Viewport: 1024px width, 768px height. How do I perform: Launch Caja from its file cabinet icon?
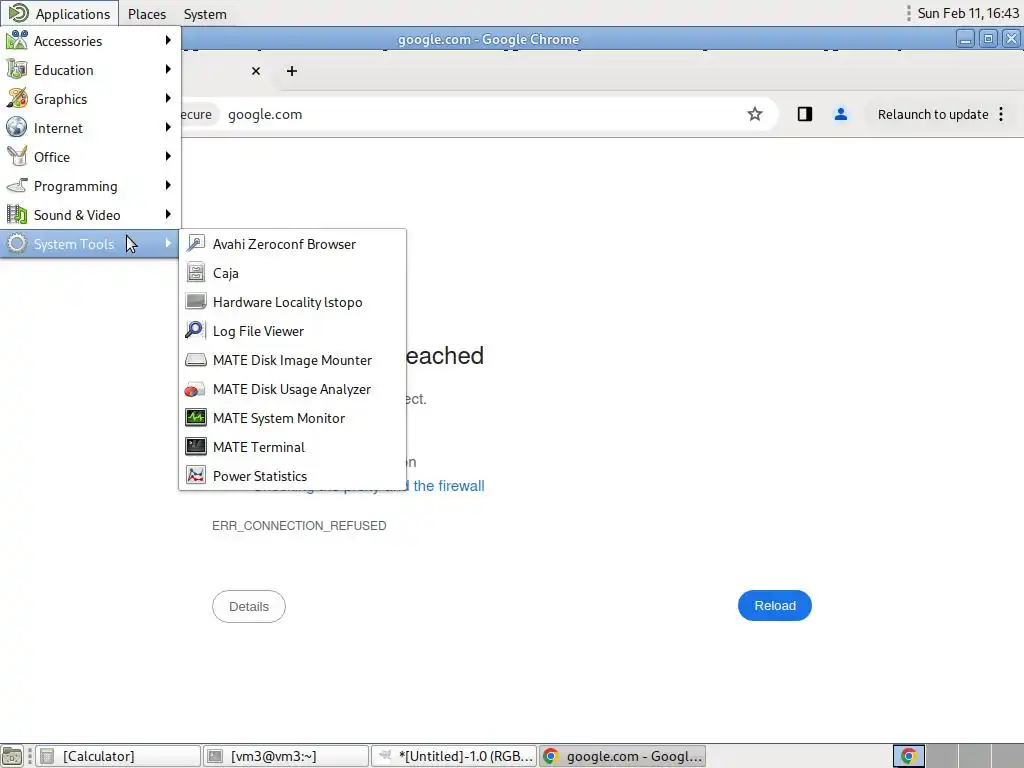[195, 273]
